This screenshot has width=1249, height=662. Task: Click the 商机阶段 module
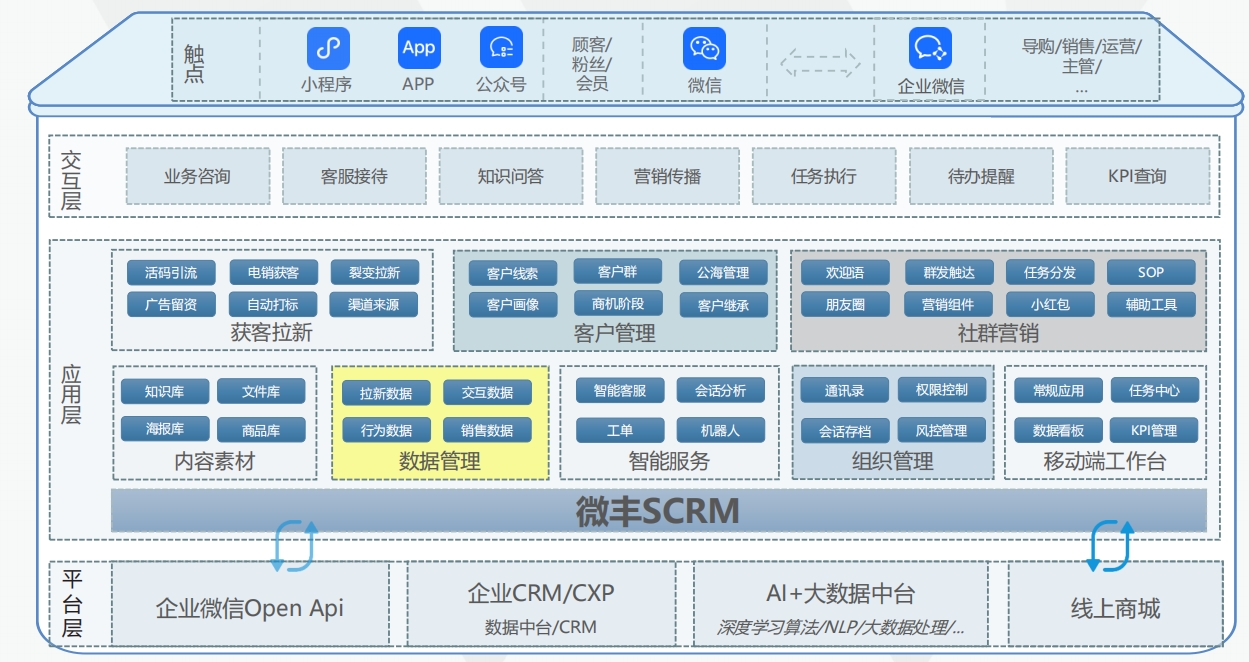point(617,303)
